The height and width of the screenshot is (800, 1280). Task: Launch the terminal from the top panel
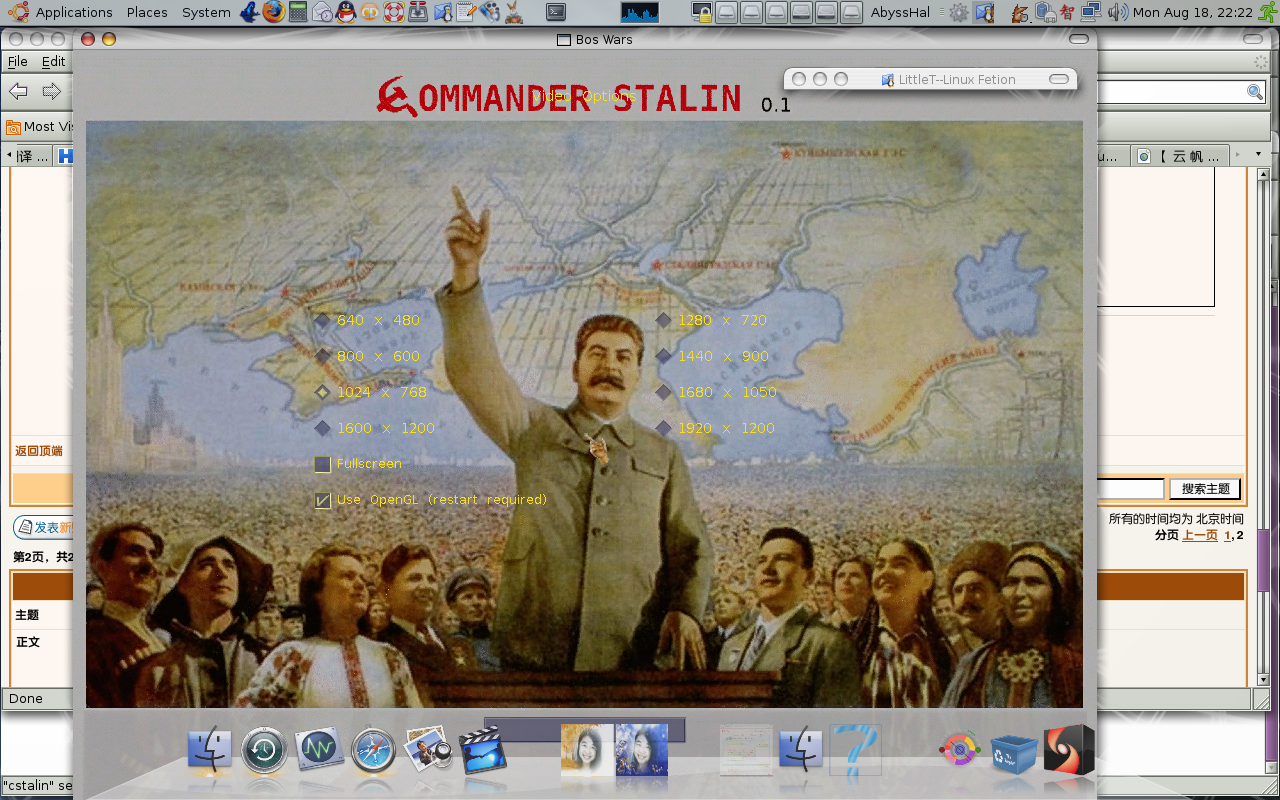pyautogui.click(x=556, y=12)
